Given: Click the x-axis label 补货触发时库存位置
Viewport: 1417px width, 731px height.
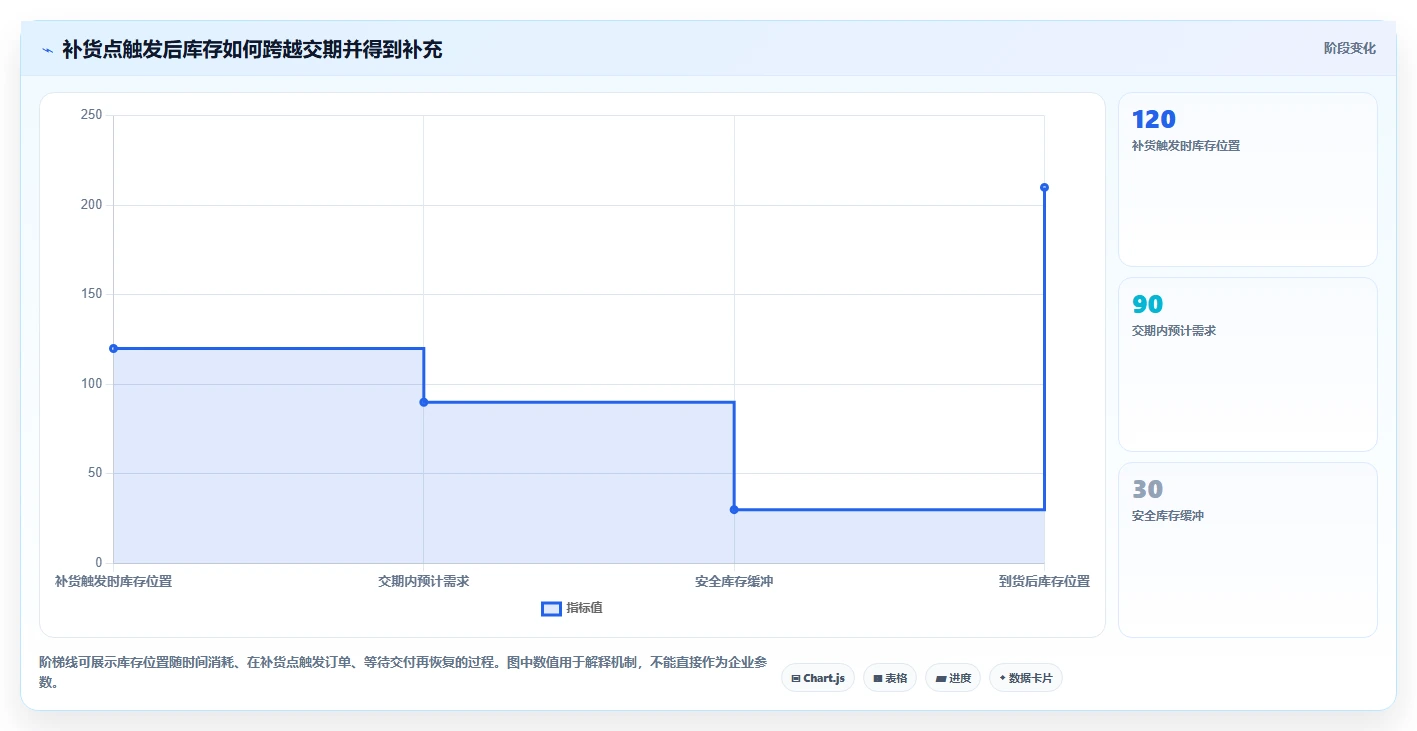Looking at the screenshot, I should pos(113,581).
